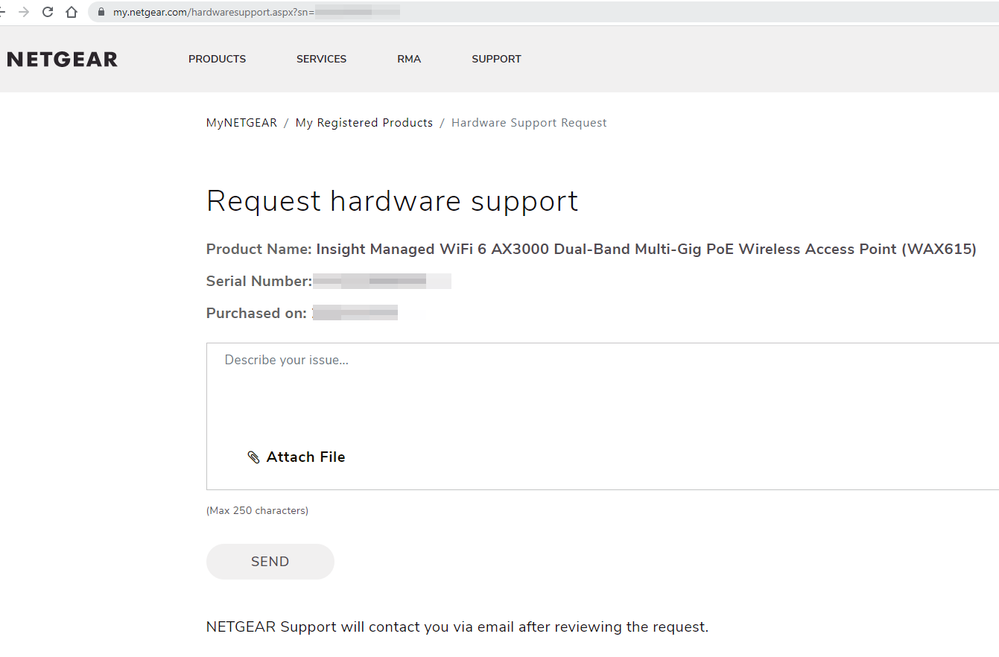999x657 pixels.
Task: Click the Hardware Support Request breadcrumb
Action: [x=529, y=123]
